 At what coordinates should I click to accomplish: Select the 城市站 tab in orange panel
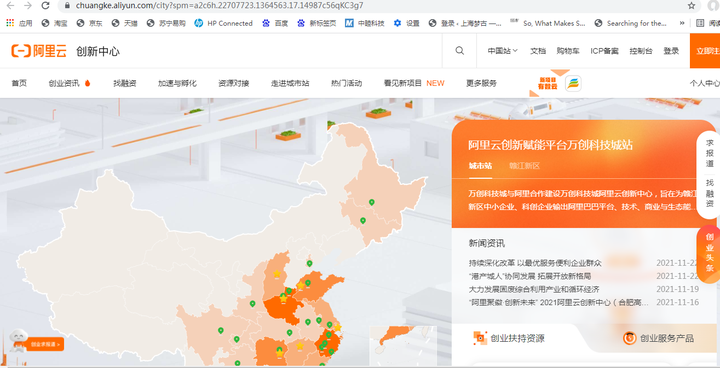pyautogui.click(x=480, y=166)
